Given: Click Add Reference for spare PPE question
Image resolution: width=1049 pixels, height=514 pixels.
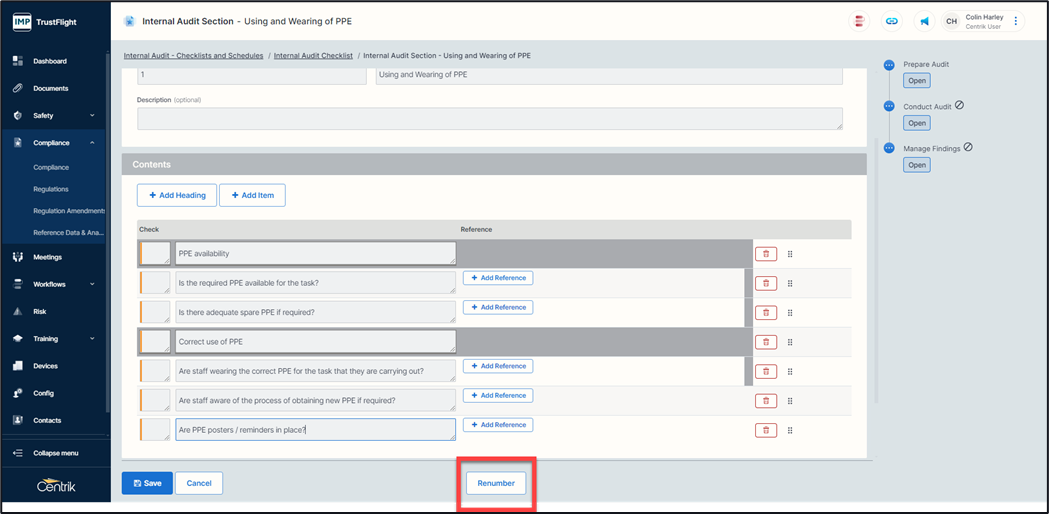Looking at the screenshot, I should (498, 308).
